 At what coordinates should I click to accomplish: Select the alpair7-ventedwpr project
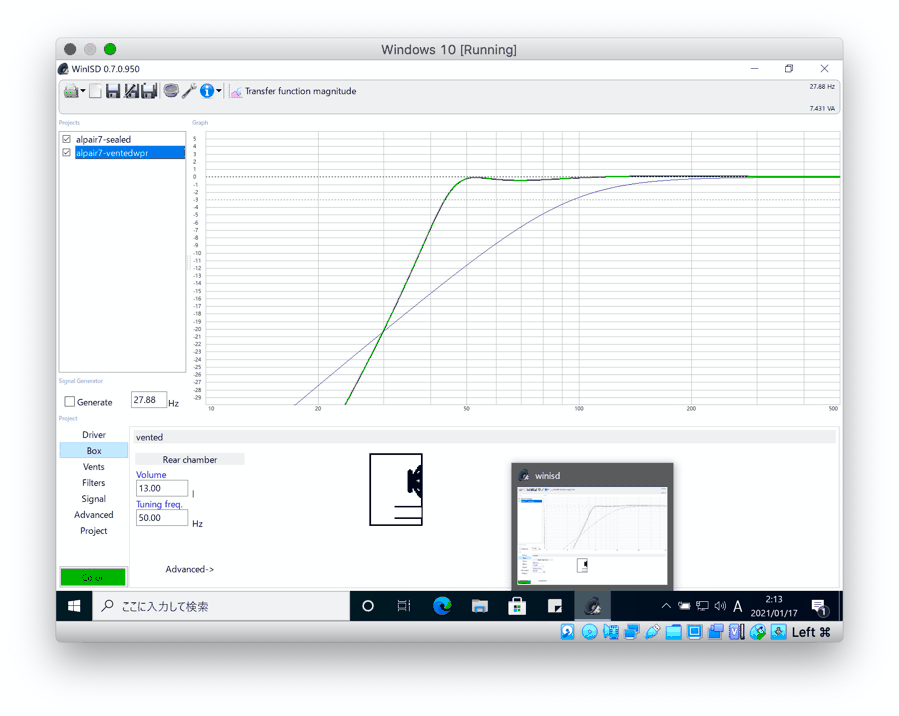point(130,152)
